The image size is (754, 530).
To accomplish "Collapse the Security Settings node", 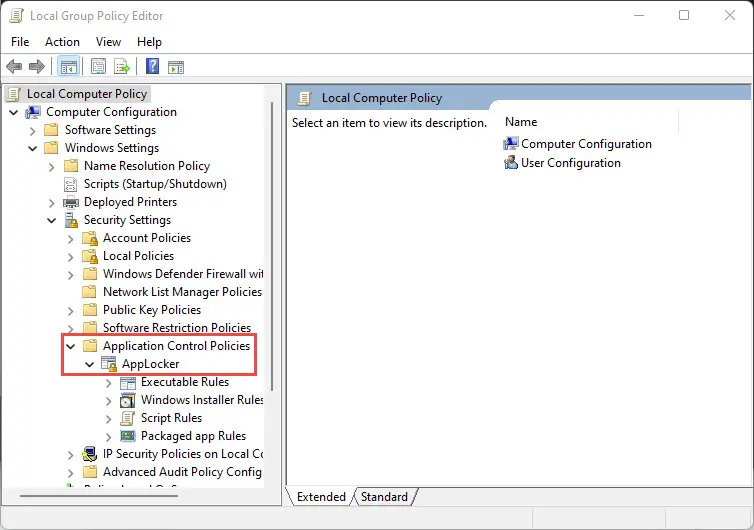I will [51, 221].
